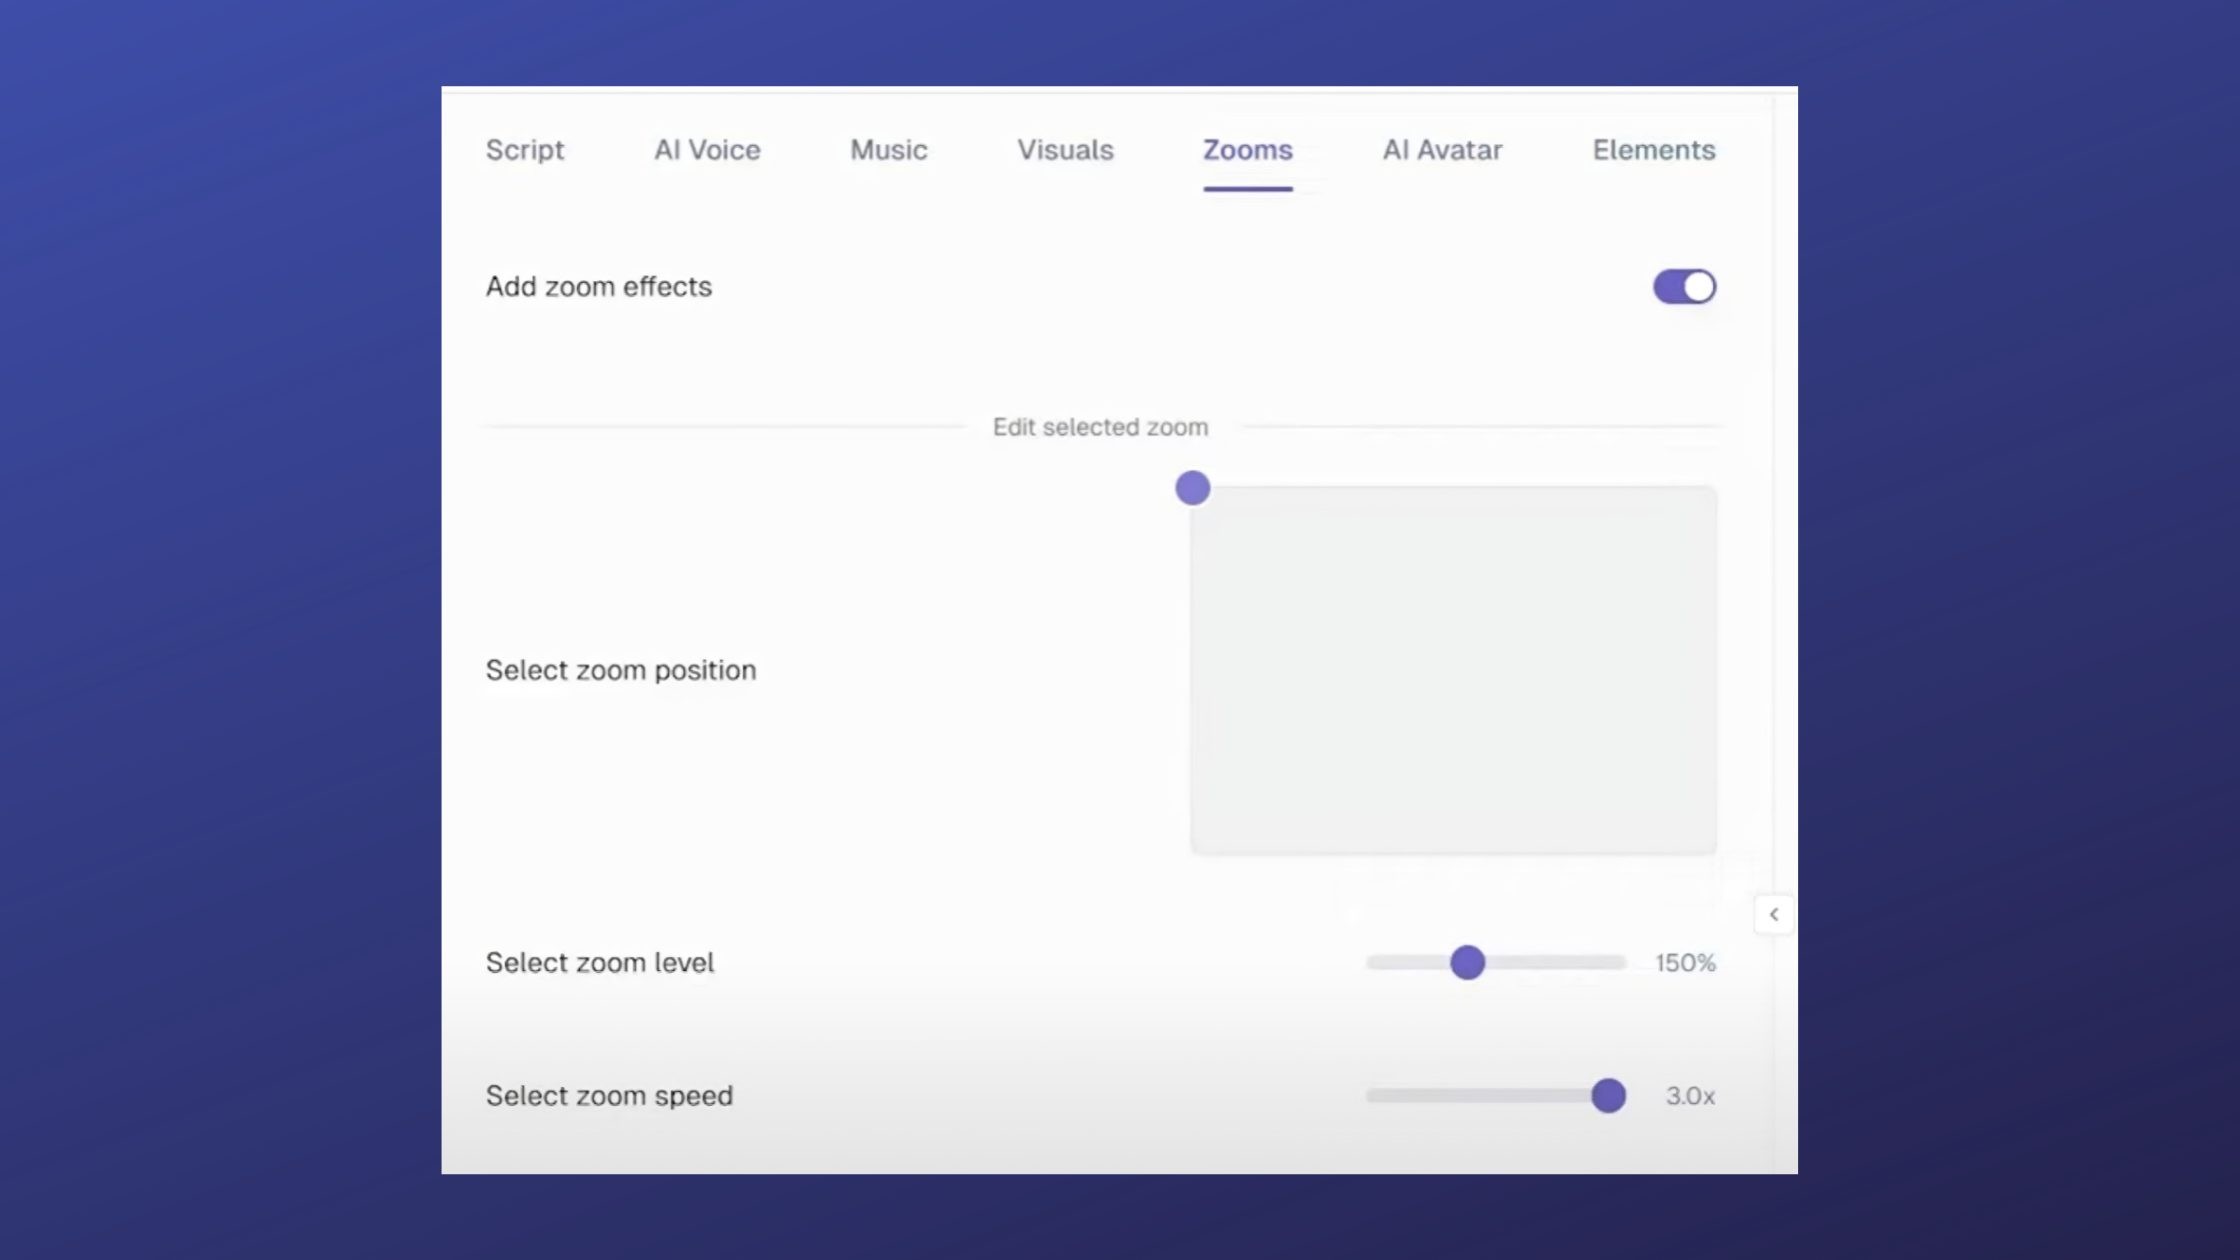The height and width of the screenshot is (1260, 2240).
Task: Select the Visuals tab
Action: (x=1065, y=150)
